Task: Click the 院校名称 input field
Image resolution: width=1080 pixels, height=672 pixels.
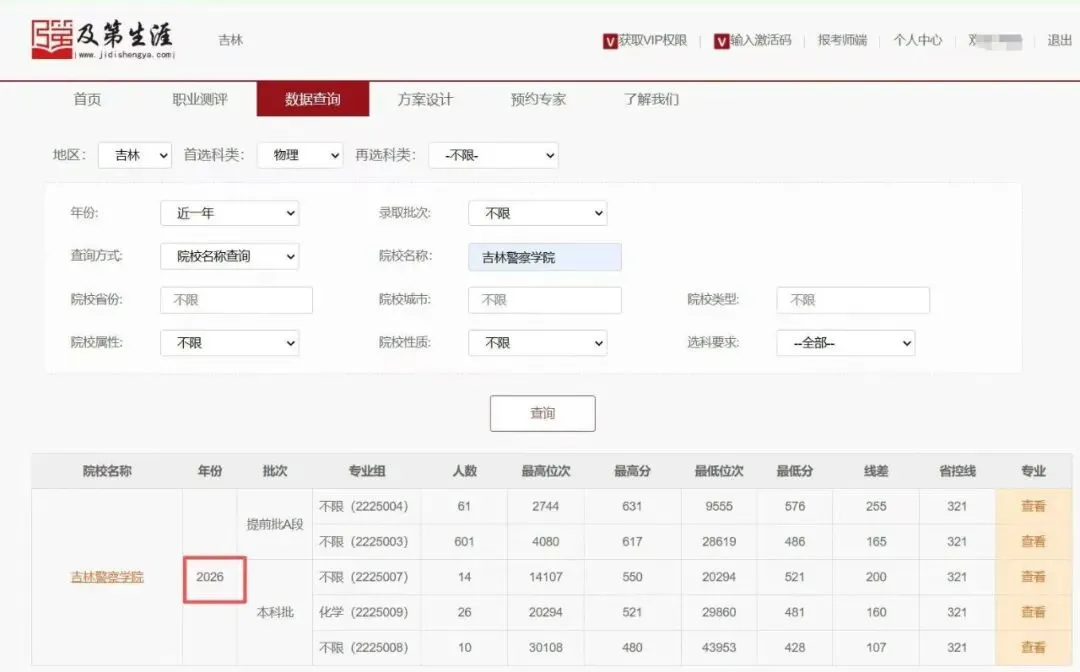Action: pos(544,257)
